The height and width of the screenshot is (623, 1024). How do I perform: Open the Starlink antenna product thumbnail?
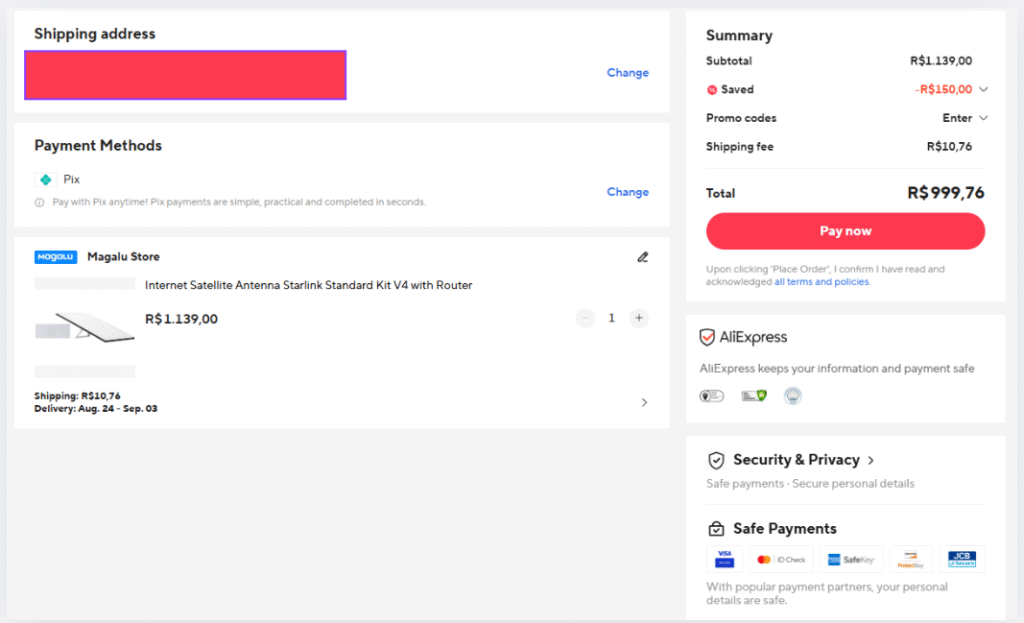(84, 326)
